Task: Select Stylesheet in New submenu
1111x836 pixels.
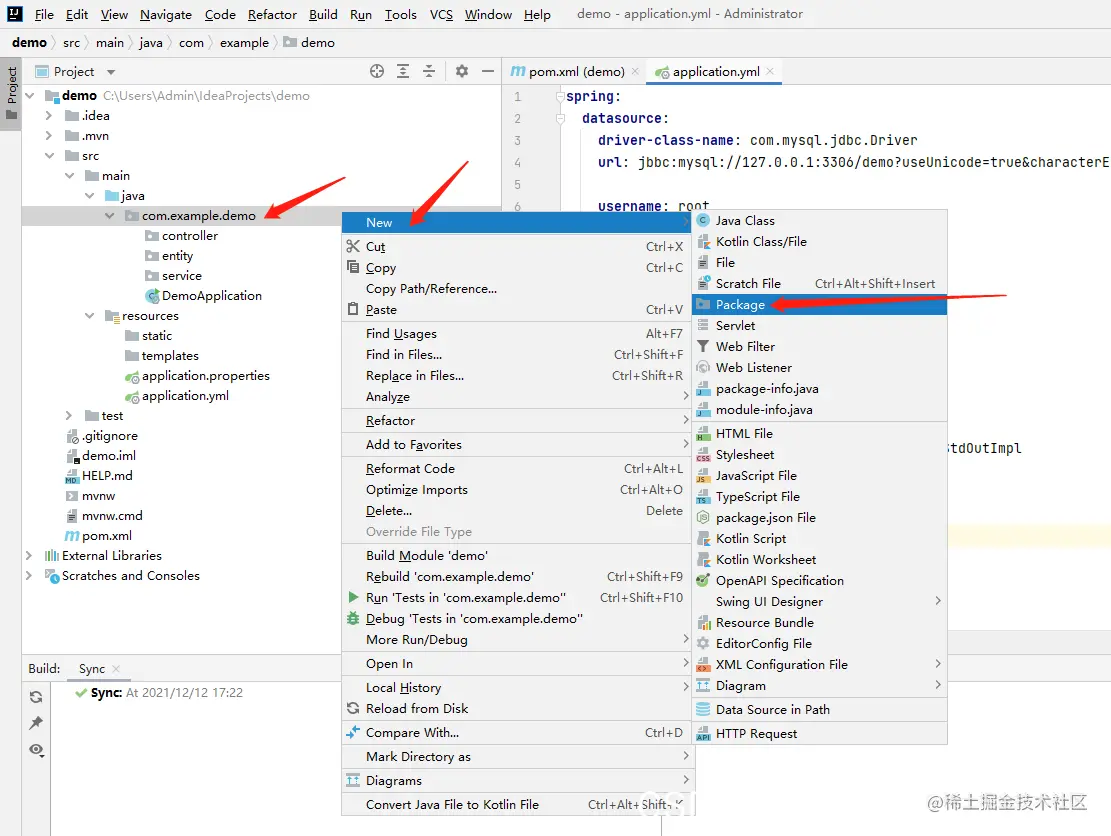Action: click(819, 455)
